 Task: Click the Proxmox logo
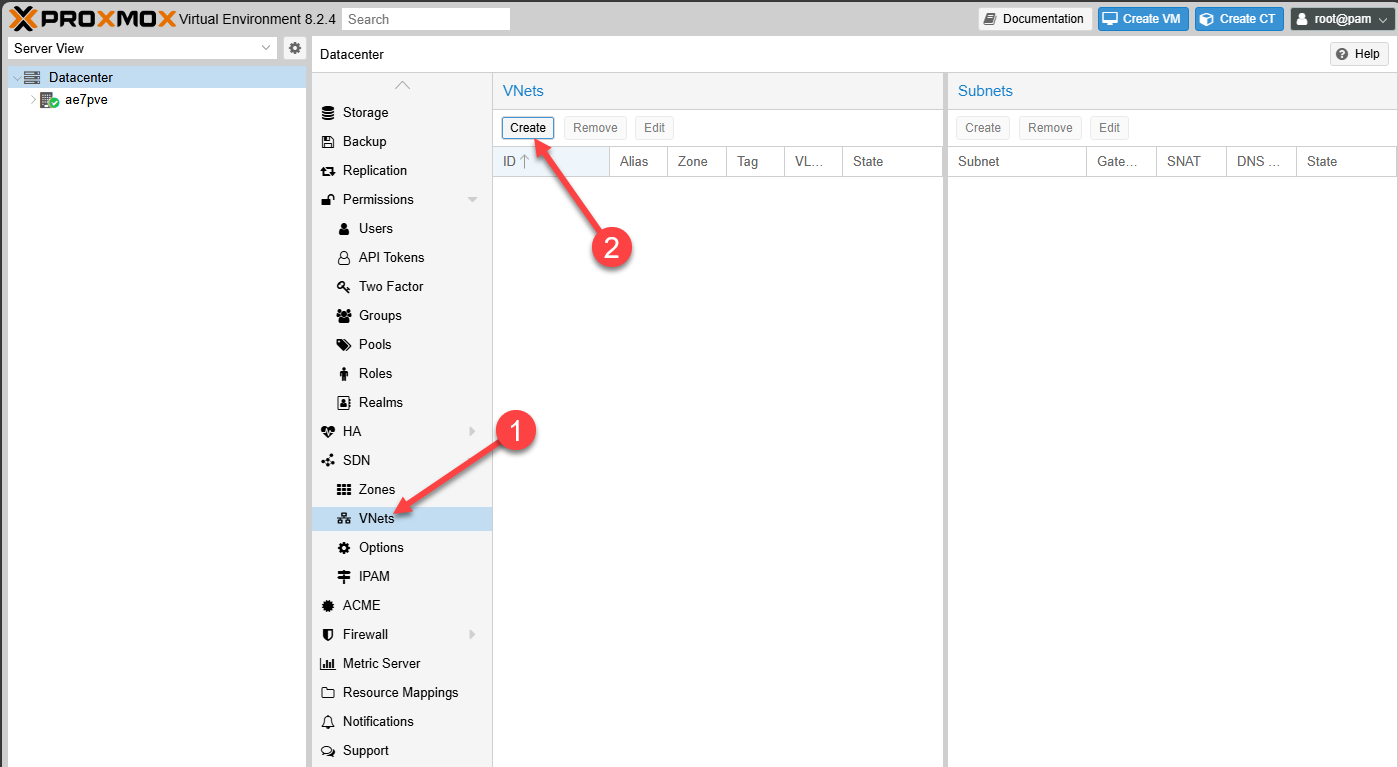point(93,19)
